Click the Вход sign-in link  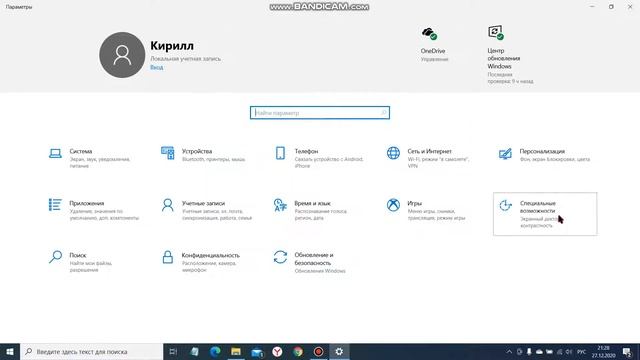point(157,67)
